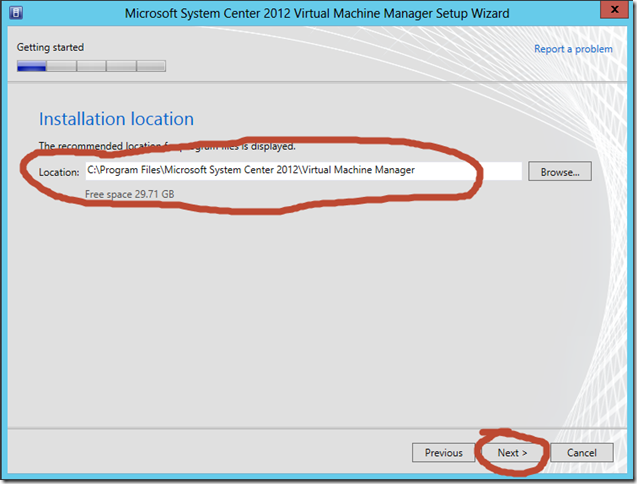Close the Setup Wizard window

[614, 9]
